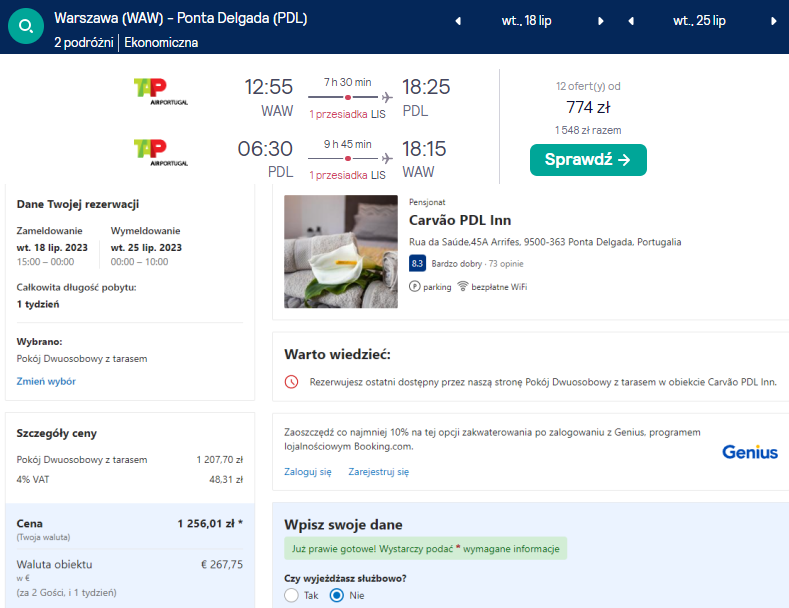Click the 8.3 rating score badge
The image size is (789, 608).
click(x=418, y=264)
